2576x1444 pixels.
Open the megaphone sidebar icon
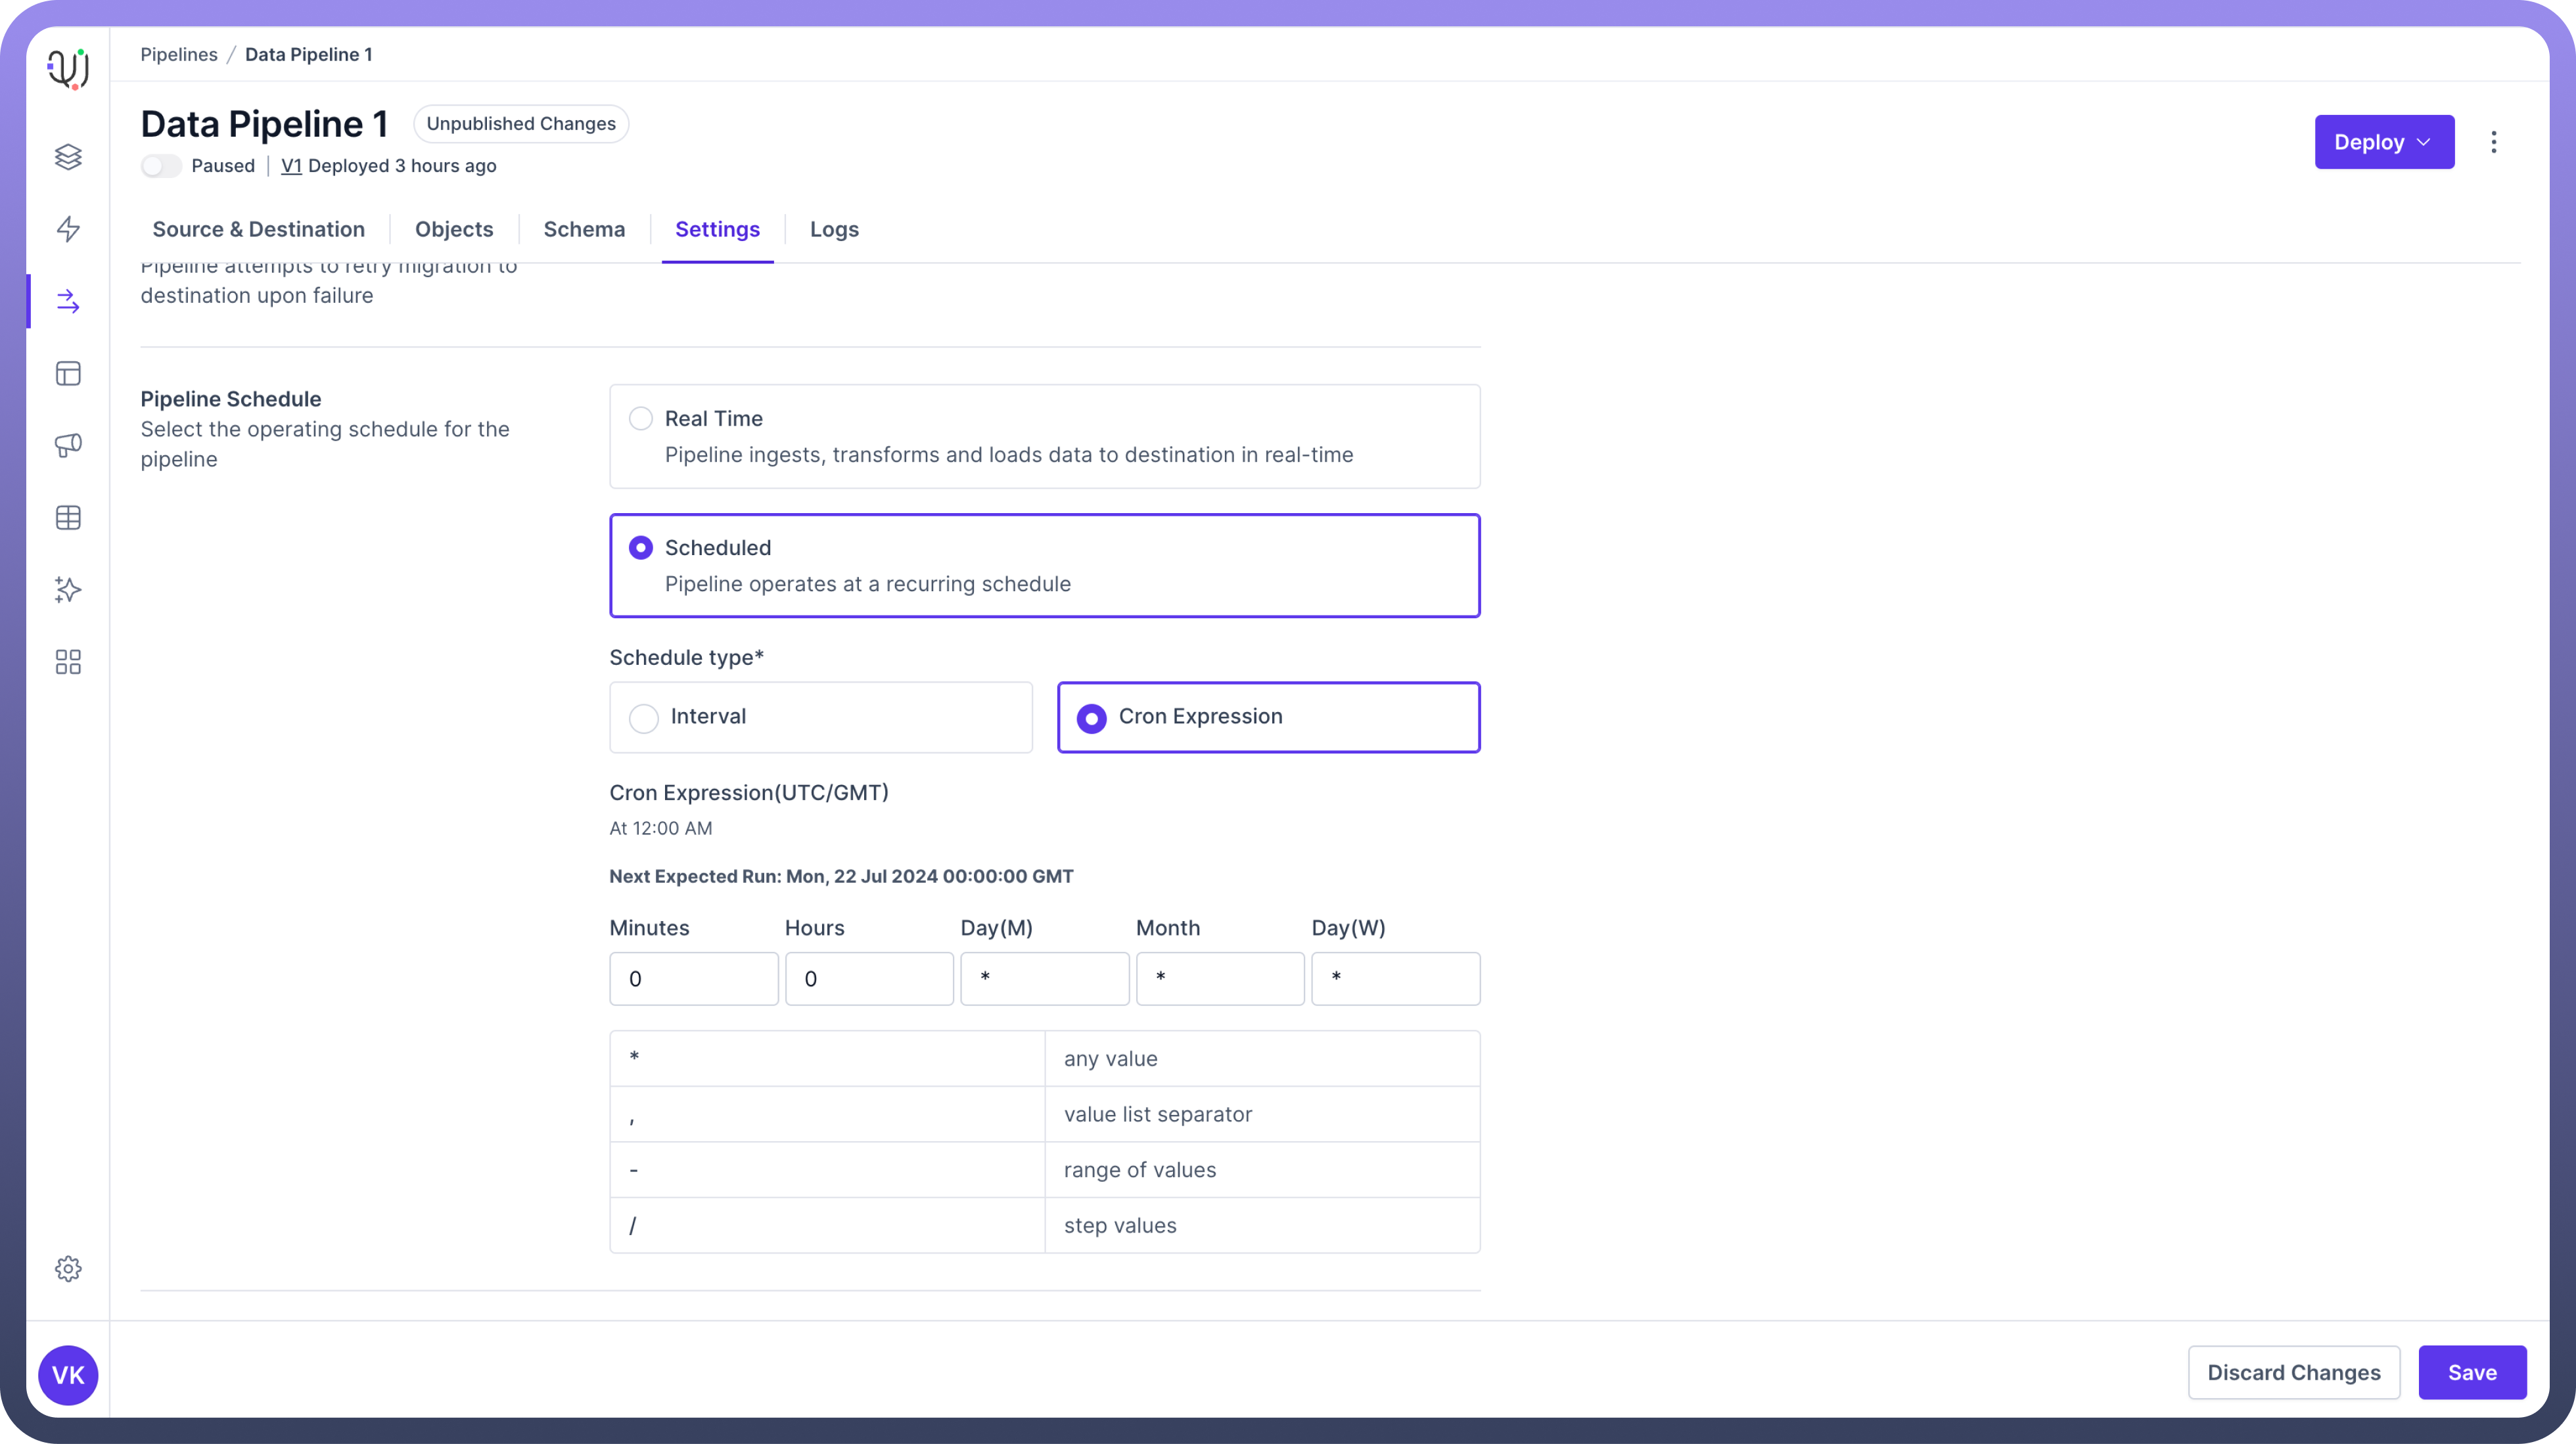click(68, 445)
